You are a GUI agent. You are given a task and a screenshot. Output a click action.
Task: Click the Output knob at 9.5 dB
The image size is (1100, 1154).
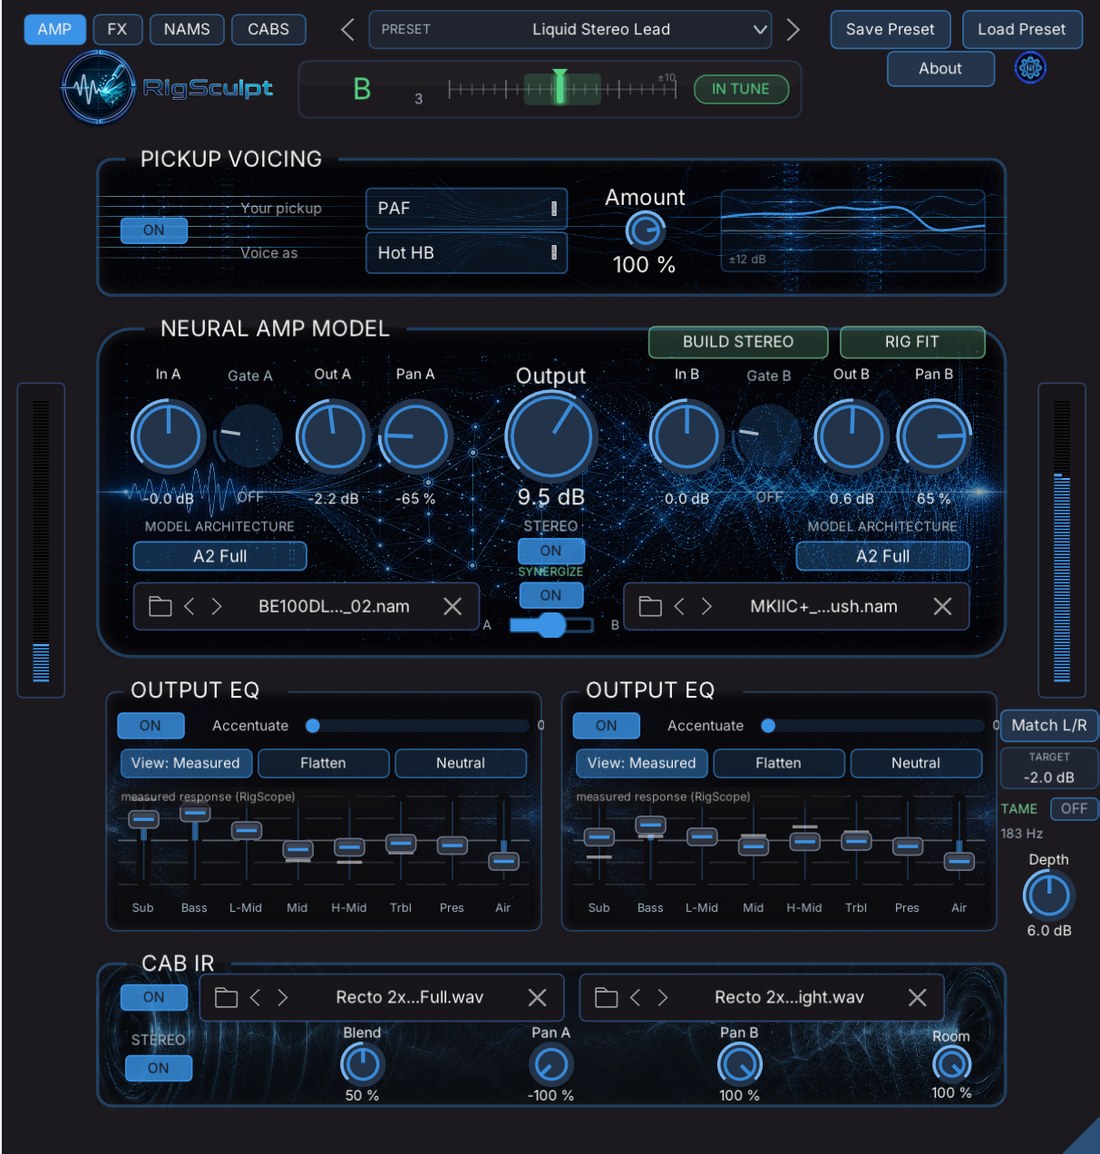click(550, 436)
